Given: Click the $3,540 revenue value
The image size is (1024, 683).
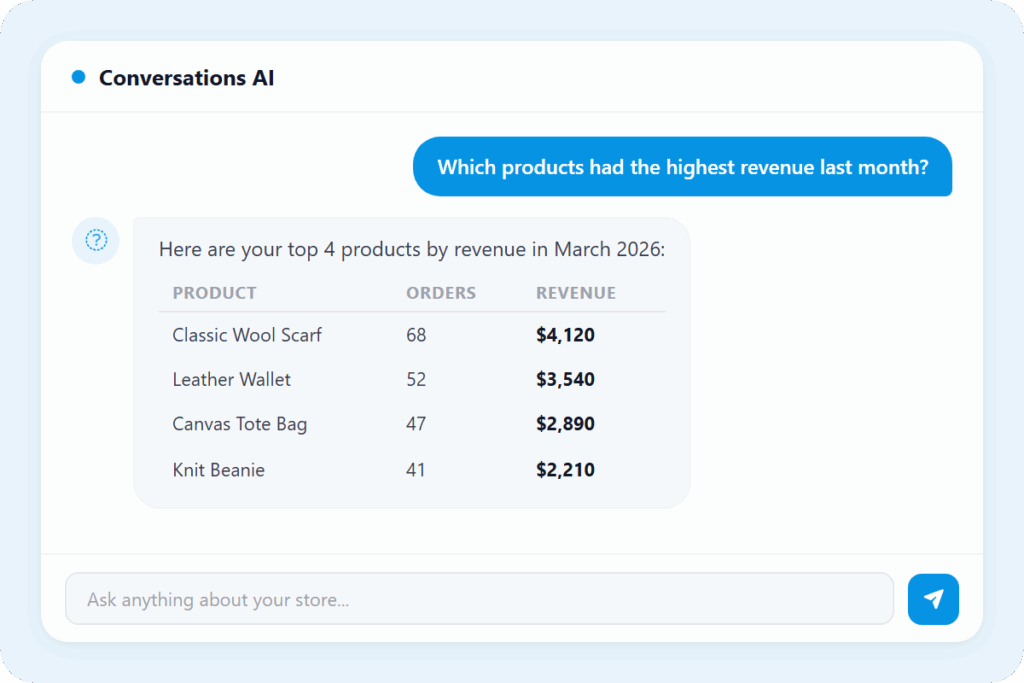Looking at the screenshot, I should click(565, 379).
